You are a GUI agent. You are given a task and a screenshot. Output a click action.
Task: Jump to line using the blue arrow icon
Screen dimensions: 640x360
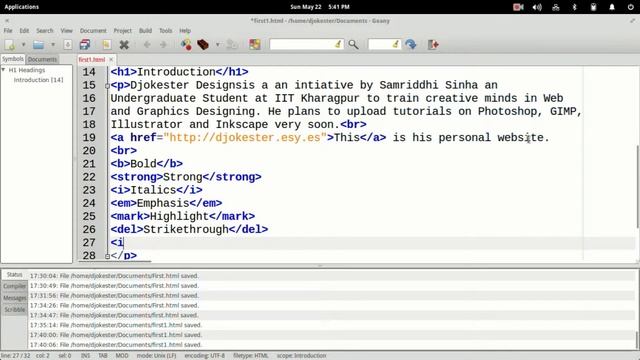(411, 44)
